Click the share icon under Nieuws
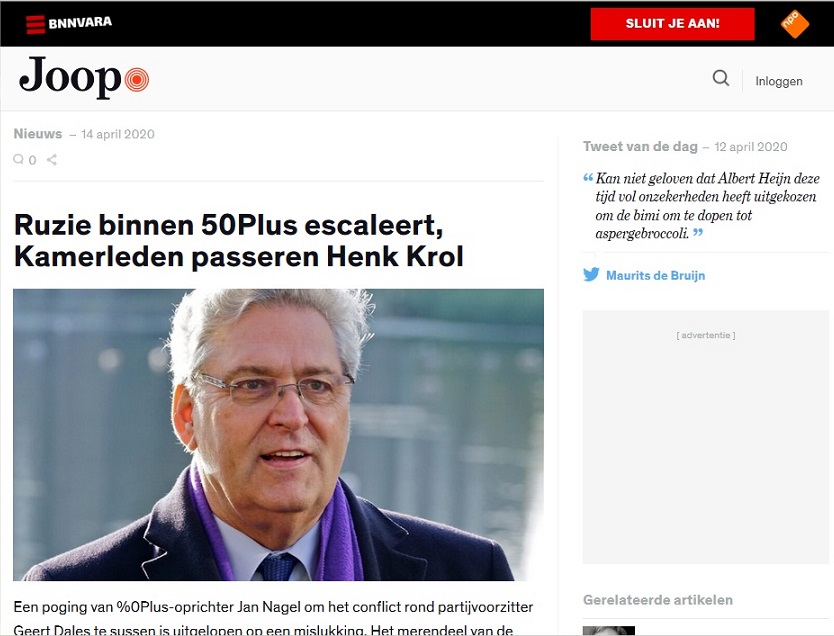This screenshot has height=636, width=834. coord(52,159)
